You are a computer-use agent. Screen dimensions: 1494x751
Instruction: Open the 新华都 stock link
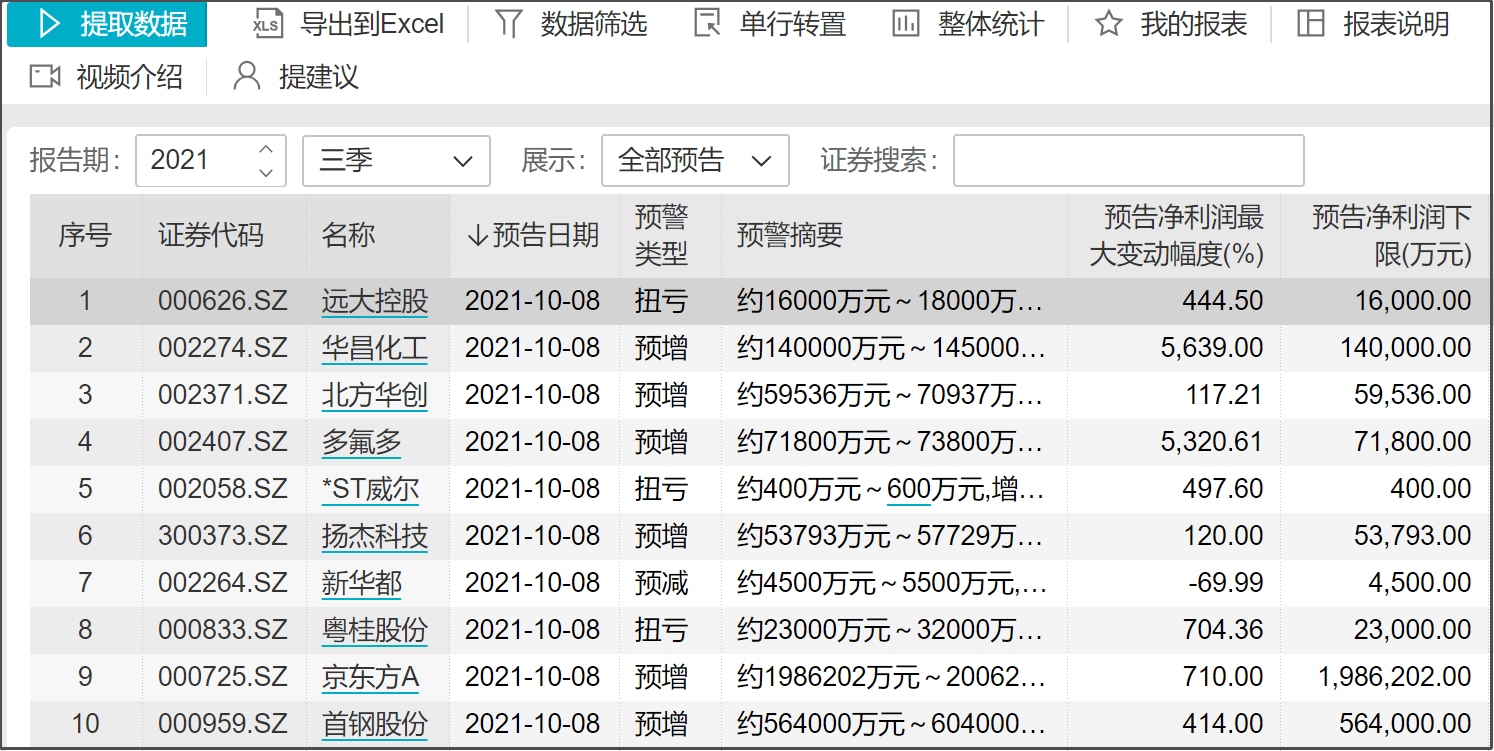click(362, 583)
